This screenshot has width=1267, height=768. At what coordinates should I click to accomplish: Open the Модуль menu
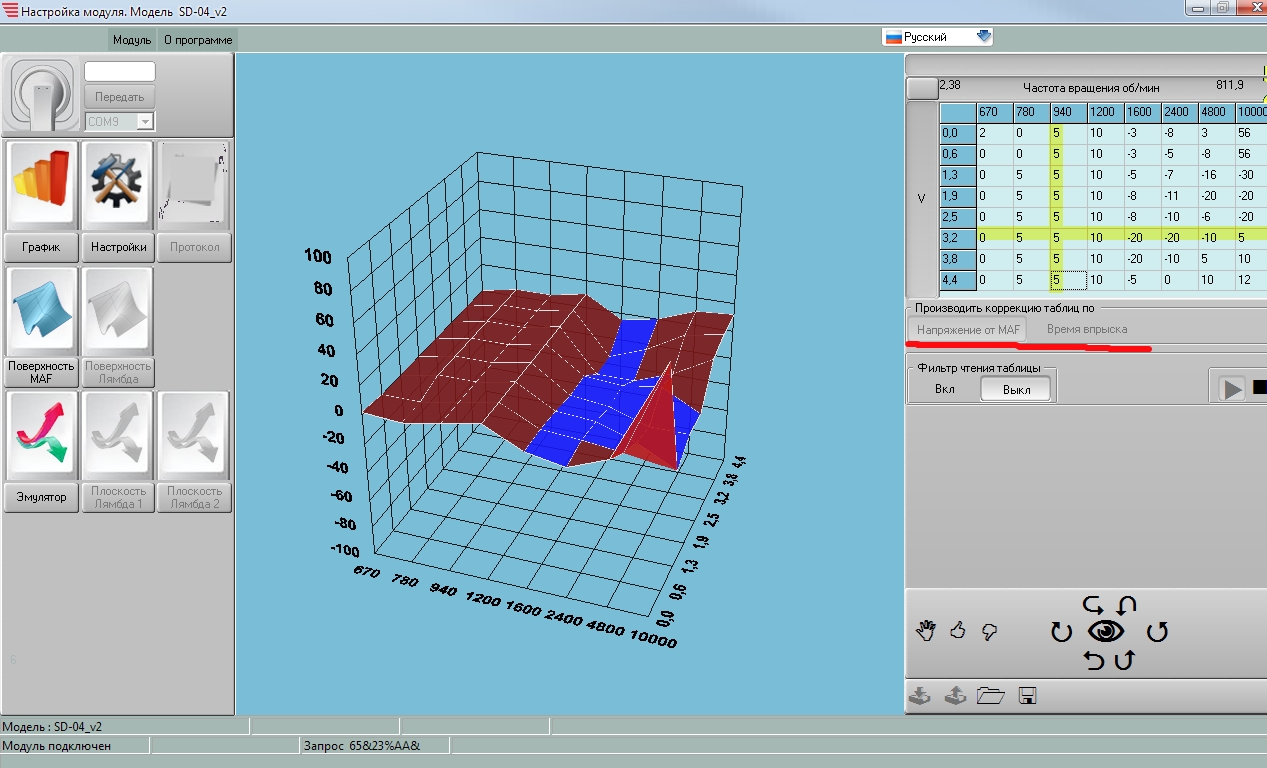pyautogui.click(x=132, y=40)
